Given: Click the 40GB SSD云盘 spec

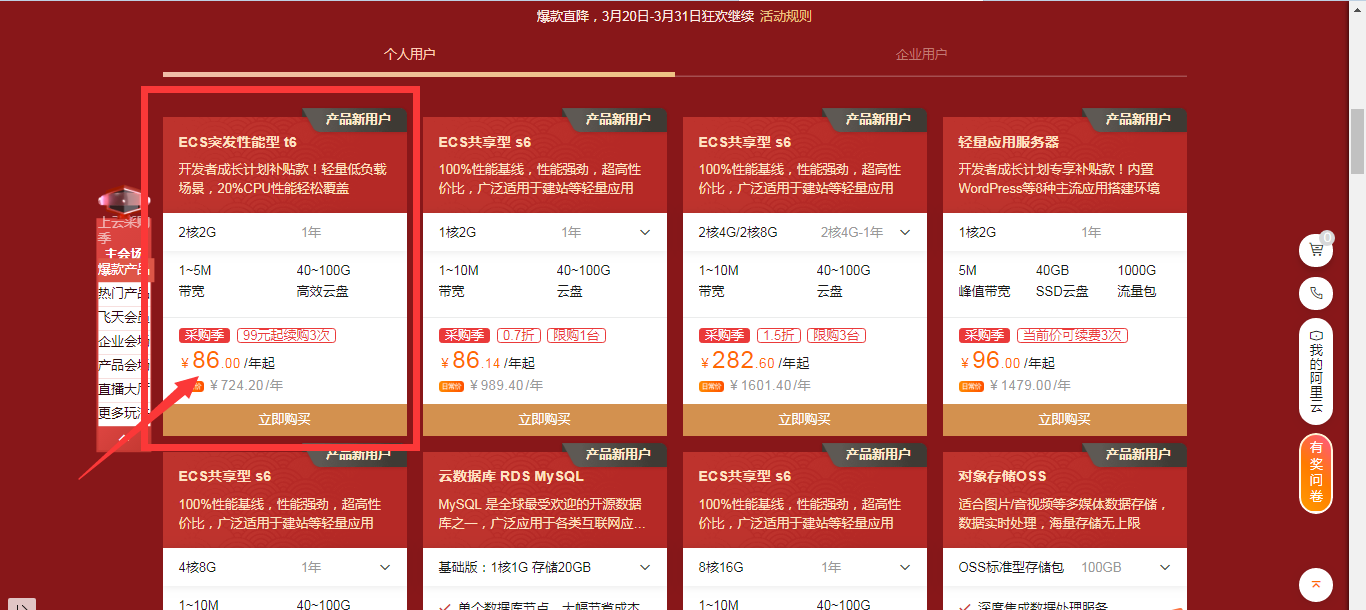Looking at the screenshot, I should [x=1061, y=281].
